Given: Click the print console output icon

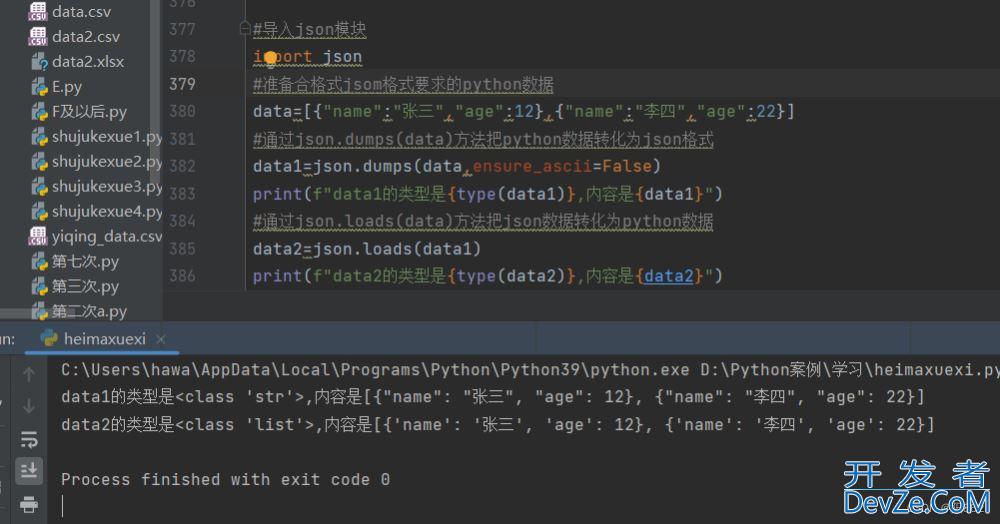Looking at the screenshot, I should coord(29,505).
